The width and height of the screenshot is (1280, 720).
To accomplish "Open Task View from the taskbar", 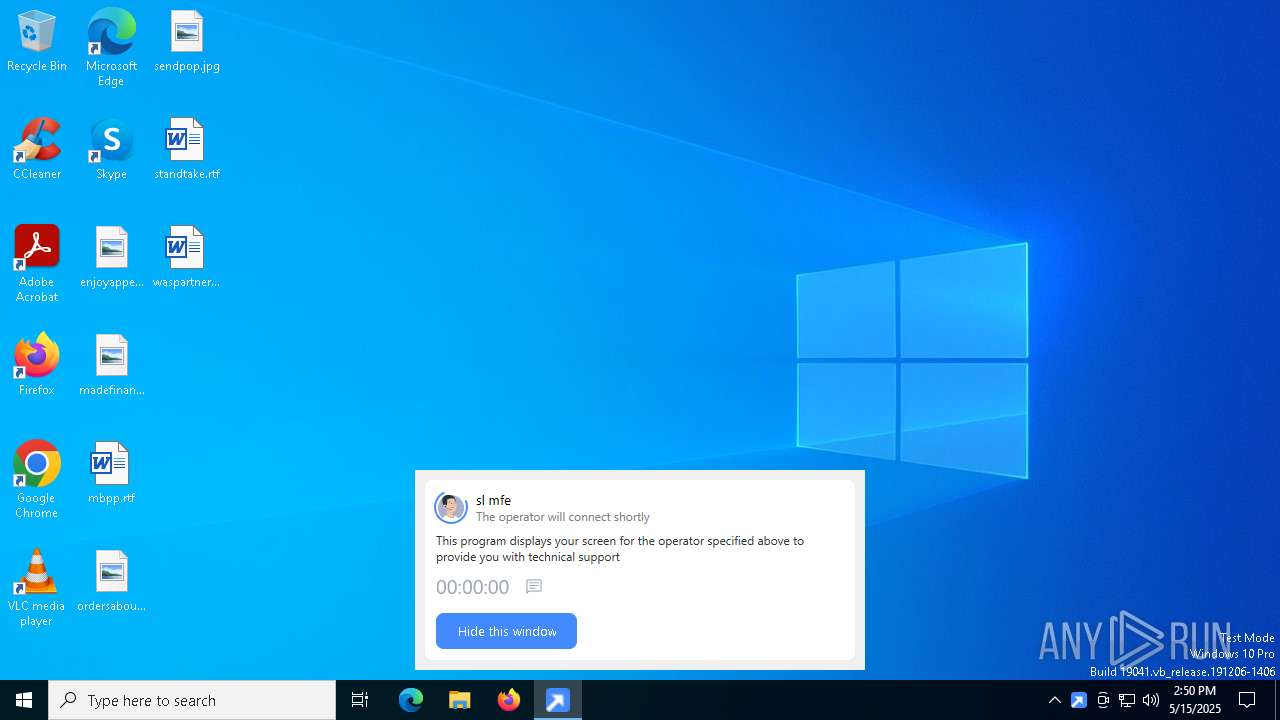I will click(x=360, y=700).
